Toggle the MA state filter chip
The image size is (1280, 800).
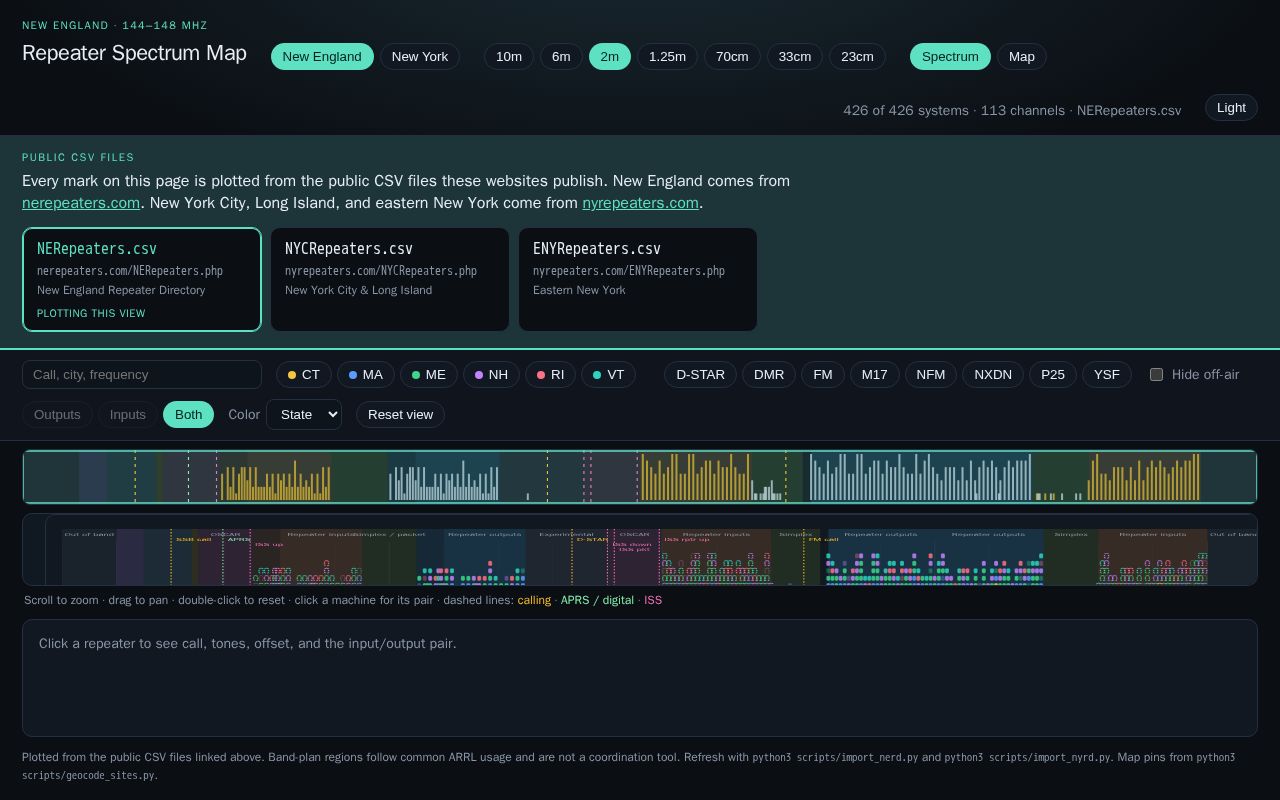(366, 374)
